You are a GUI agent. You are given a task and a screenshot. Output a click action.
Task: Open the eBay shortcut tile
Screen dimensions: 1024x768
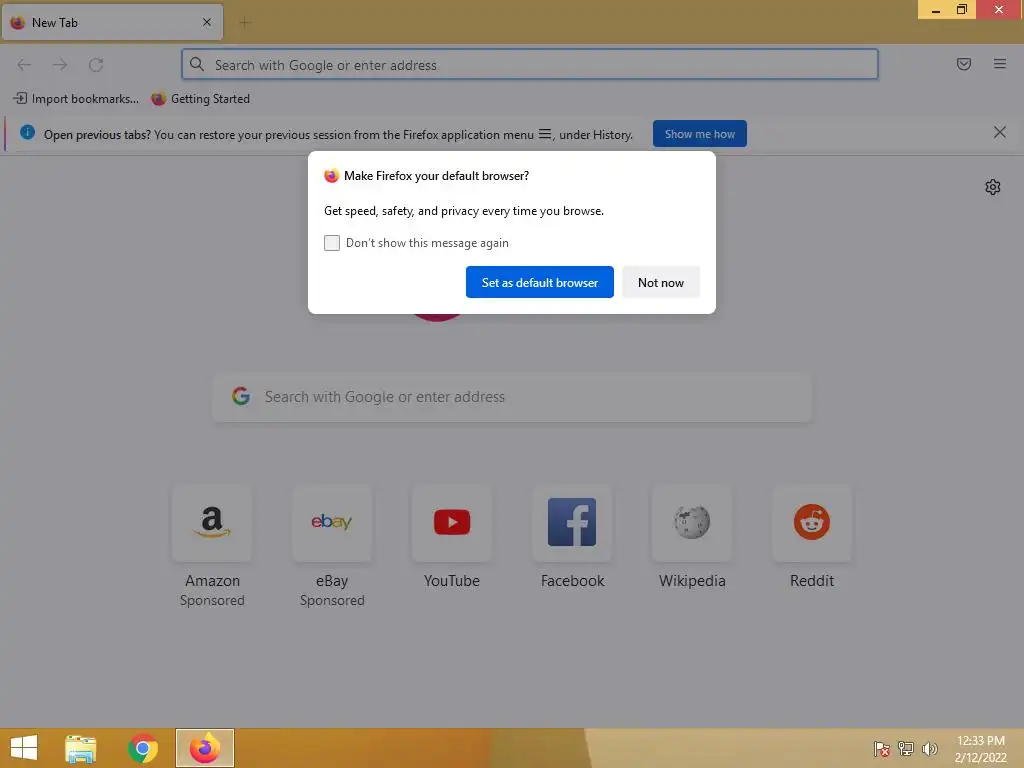click(332, 522)
